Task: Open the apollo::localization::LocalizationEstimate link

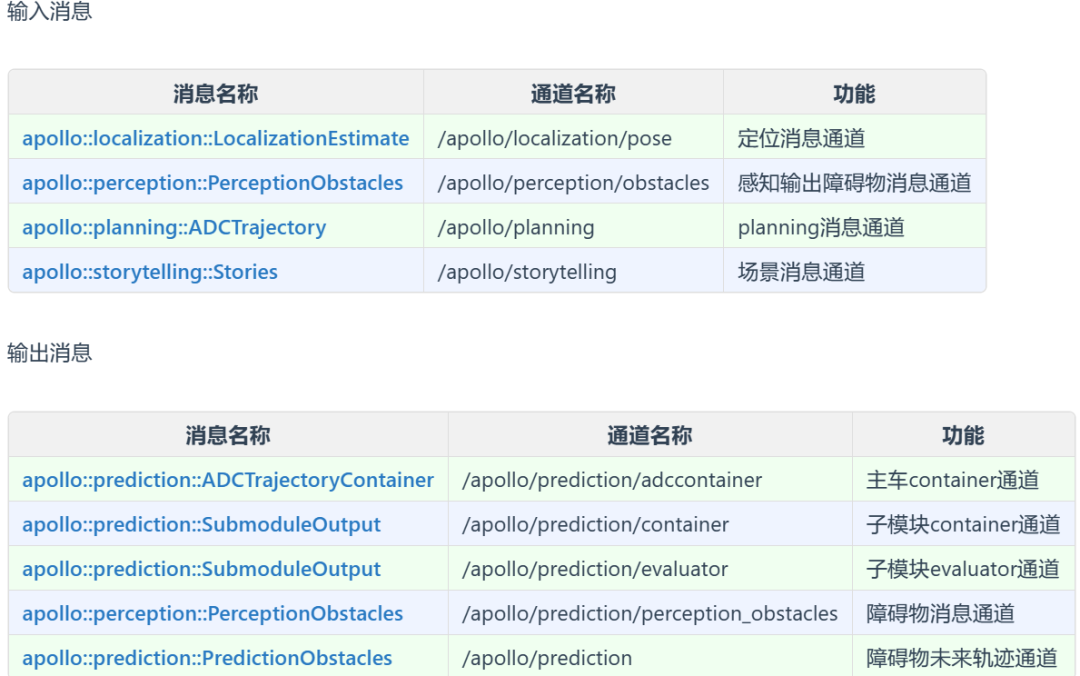Action: pyautogui.click(x=215, y=138)
